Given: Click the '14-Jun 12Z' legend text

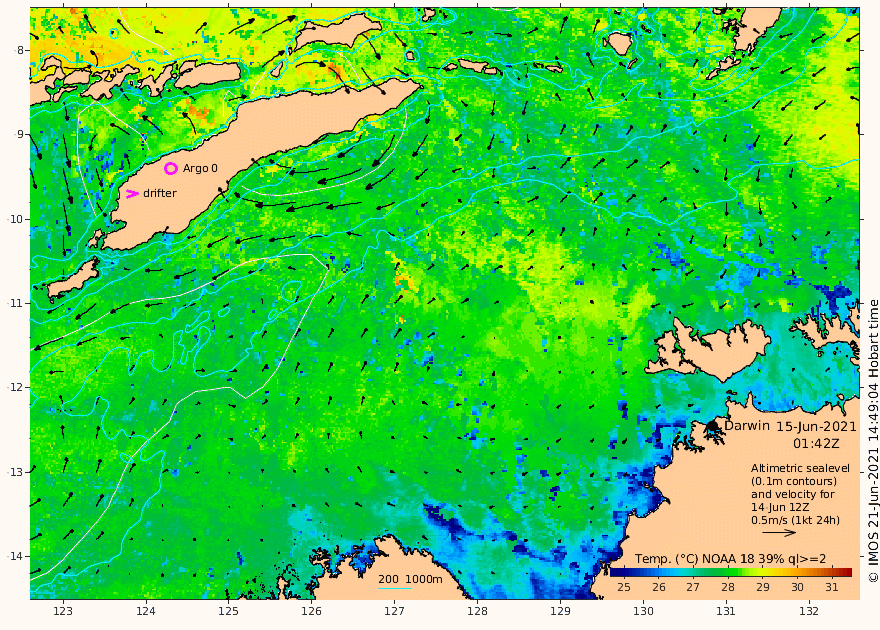Looking at the screenshot, I should [780, 507].
